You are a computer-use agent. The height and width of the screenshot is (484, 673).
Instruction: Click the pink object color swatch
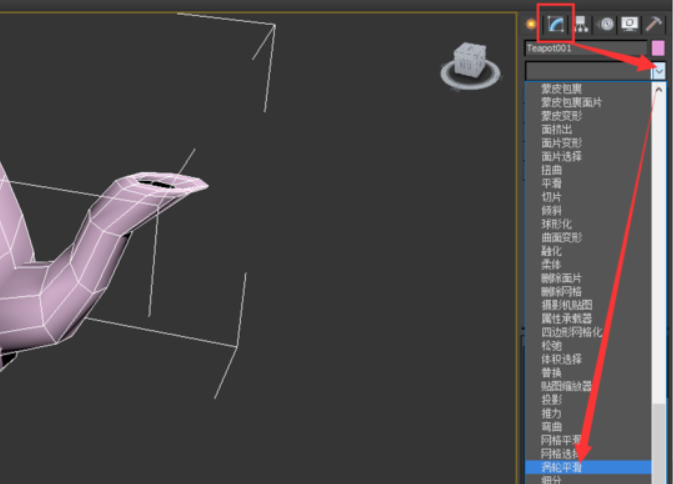click(658, 48)
